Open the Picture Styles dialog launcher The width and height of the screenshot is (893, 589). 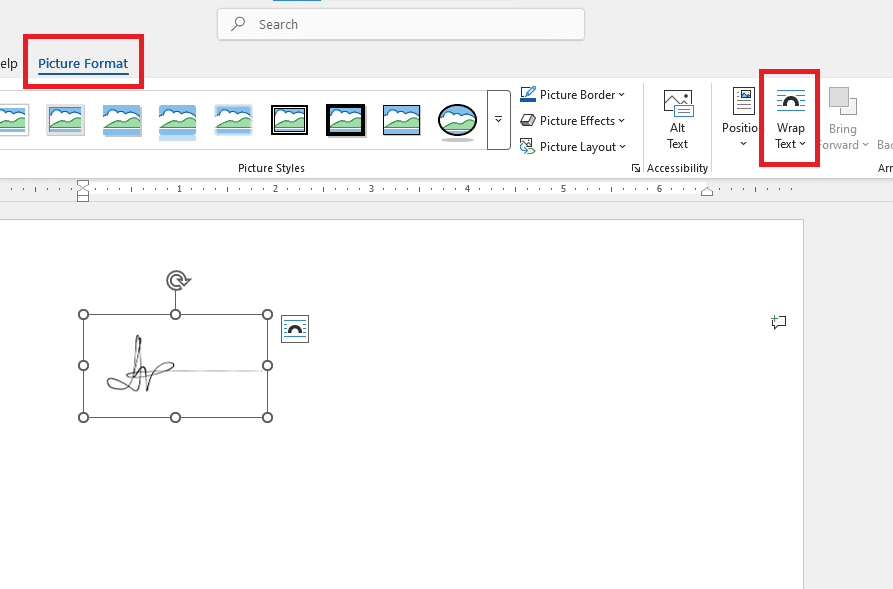(x=636, y=168)
